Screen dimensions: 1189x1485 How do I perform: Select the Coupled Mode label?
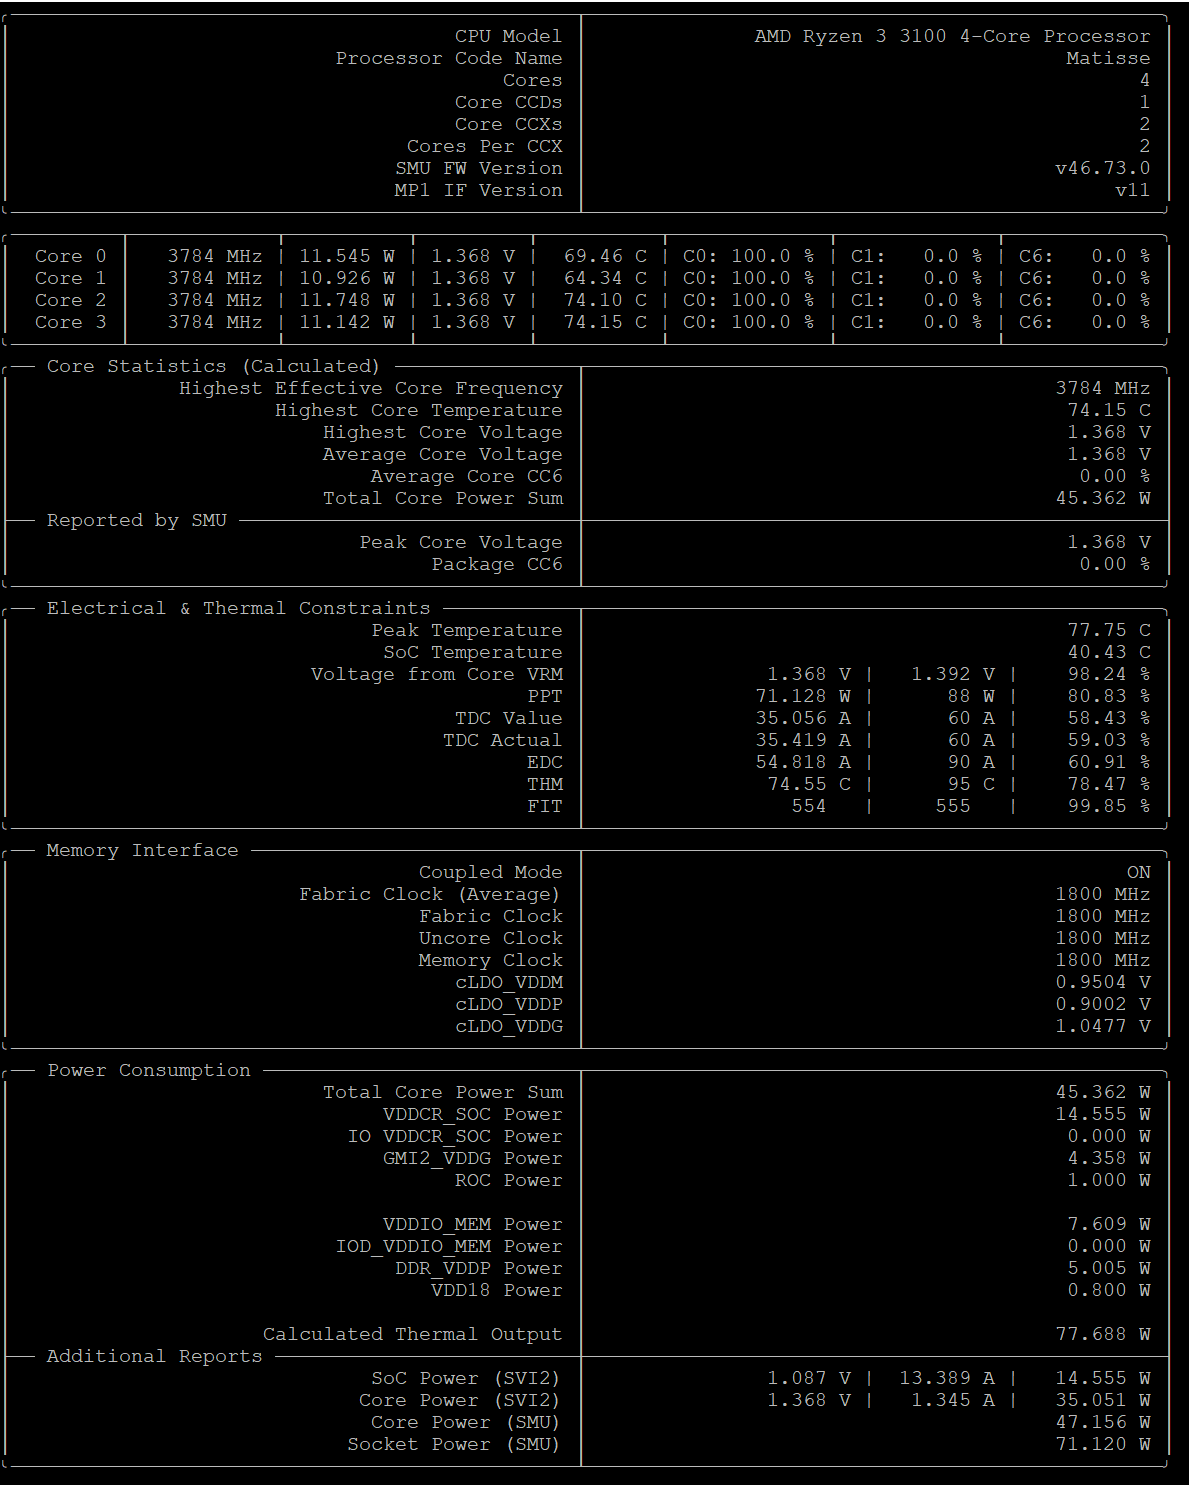490,872
